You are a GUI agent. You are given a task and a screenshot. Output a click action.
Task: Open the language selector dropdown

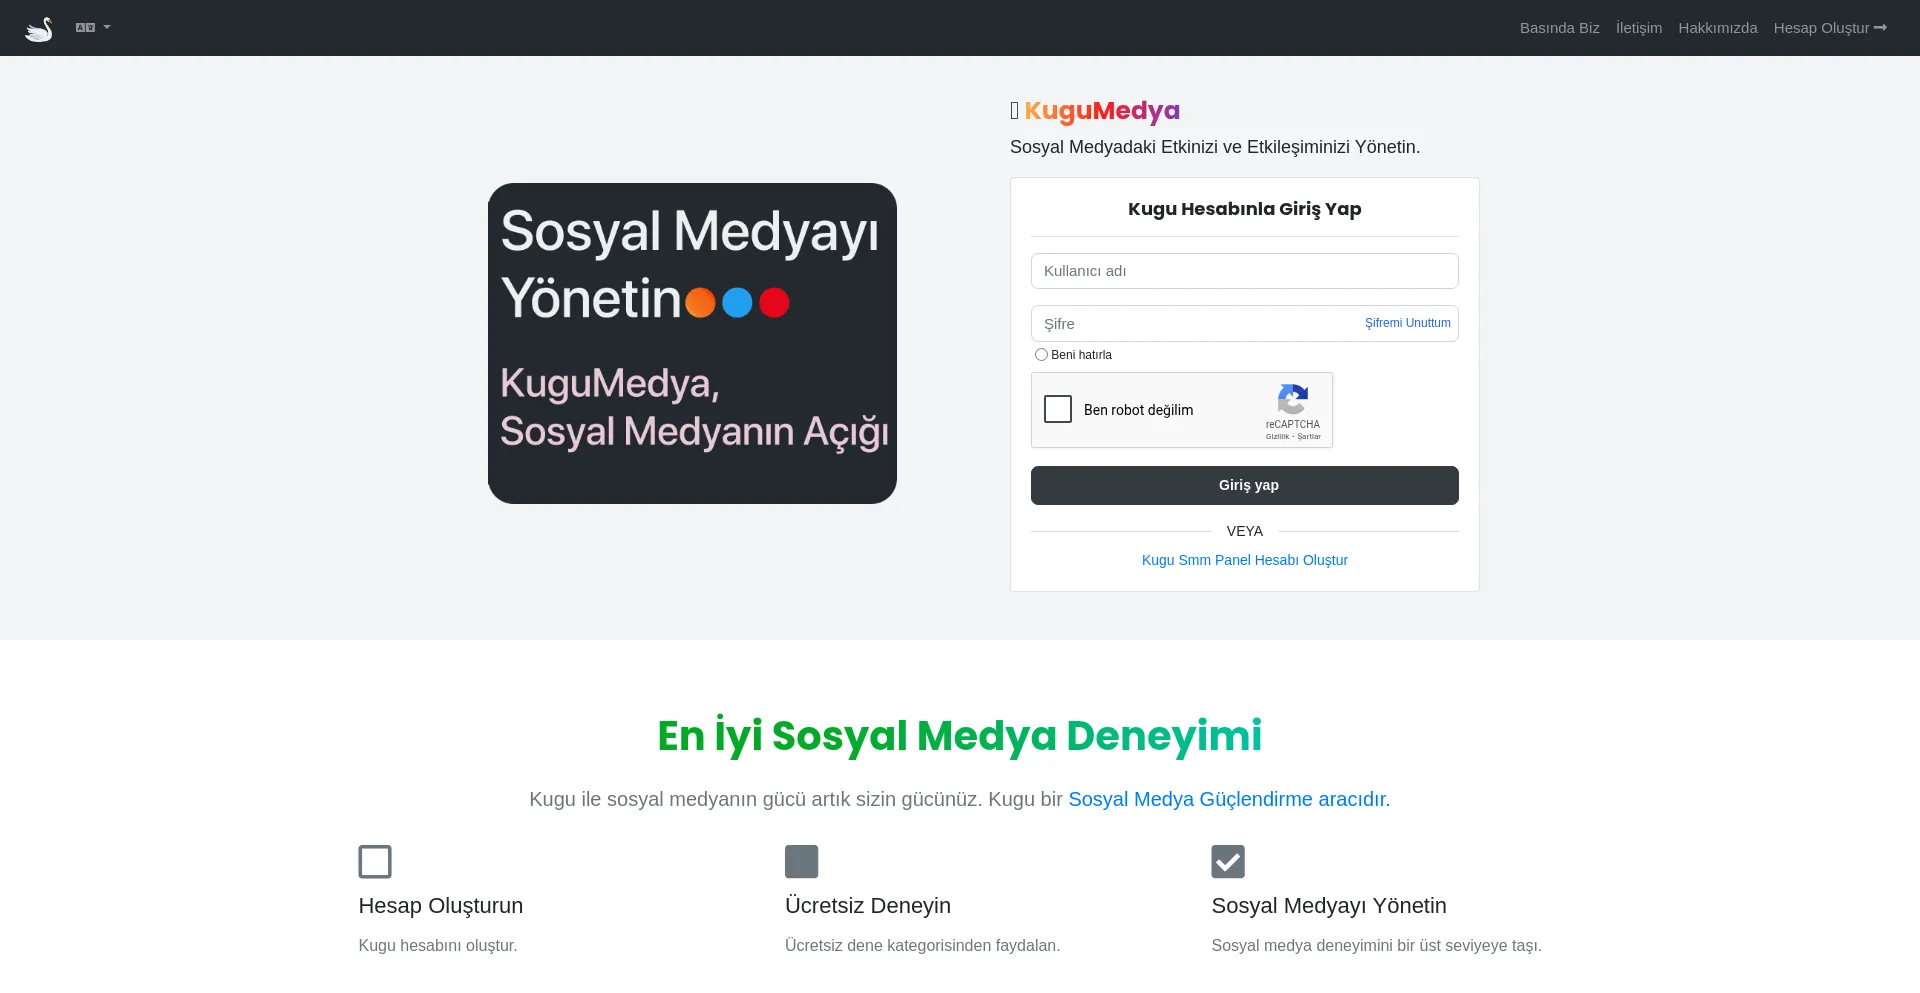tap(93, 28)
